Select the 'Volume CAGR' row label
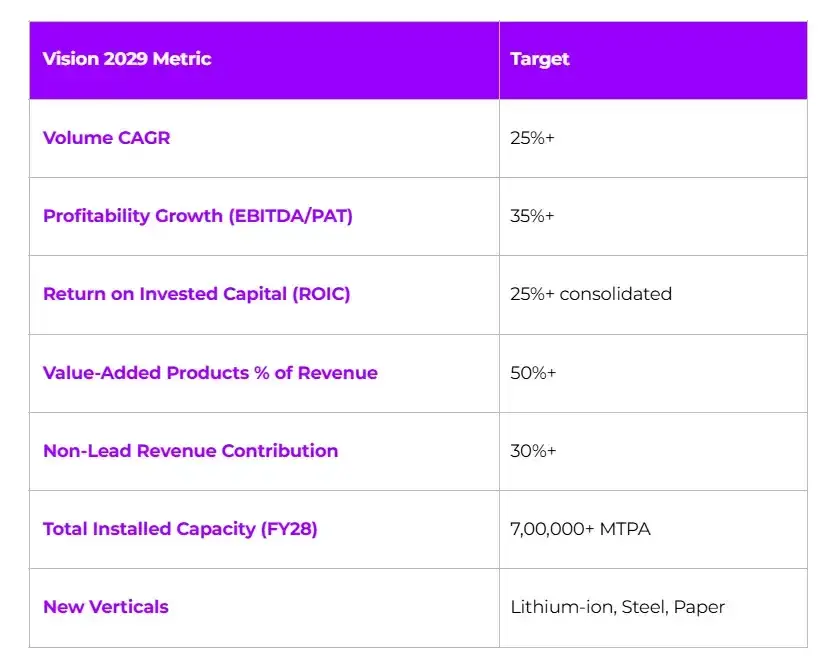This screenshot has width=837, height=666. [106, 138]
